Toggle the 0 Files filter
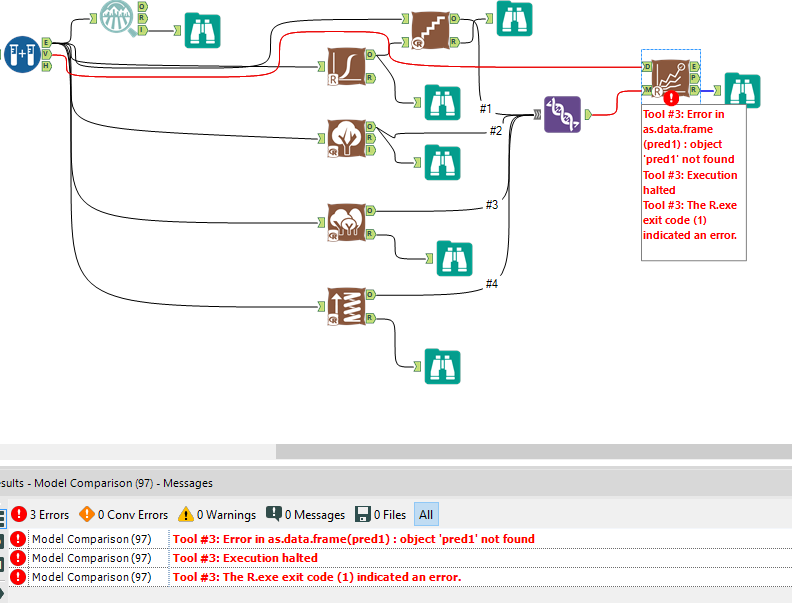 [380, 515]
